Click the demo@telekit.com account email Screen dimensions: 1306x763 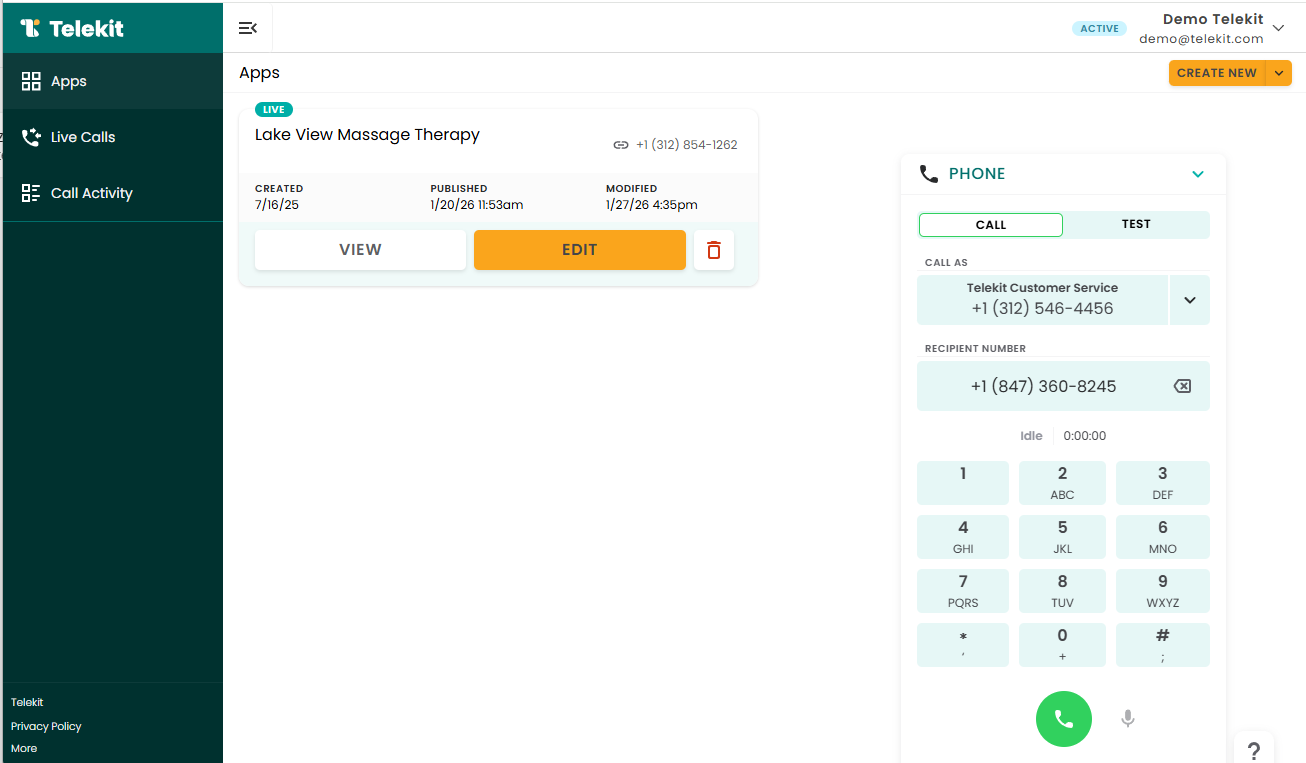(1201, 39)
